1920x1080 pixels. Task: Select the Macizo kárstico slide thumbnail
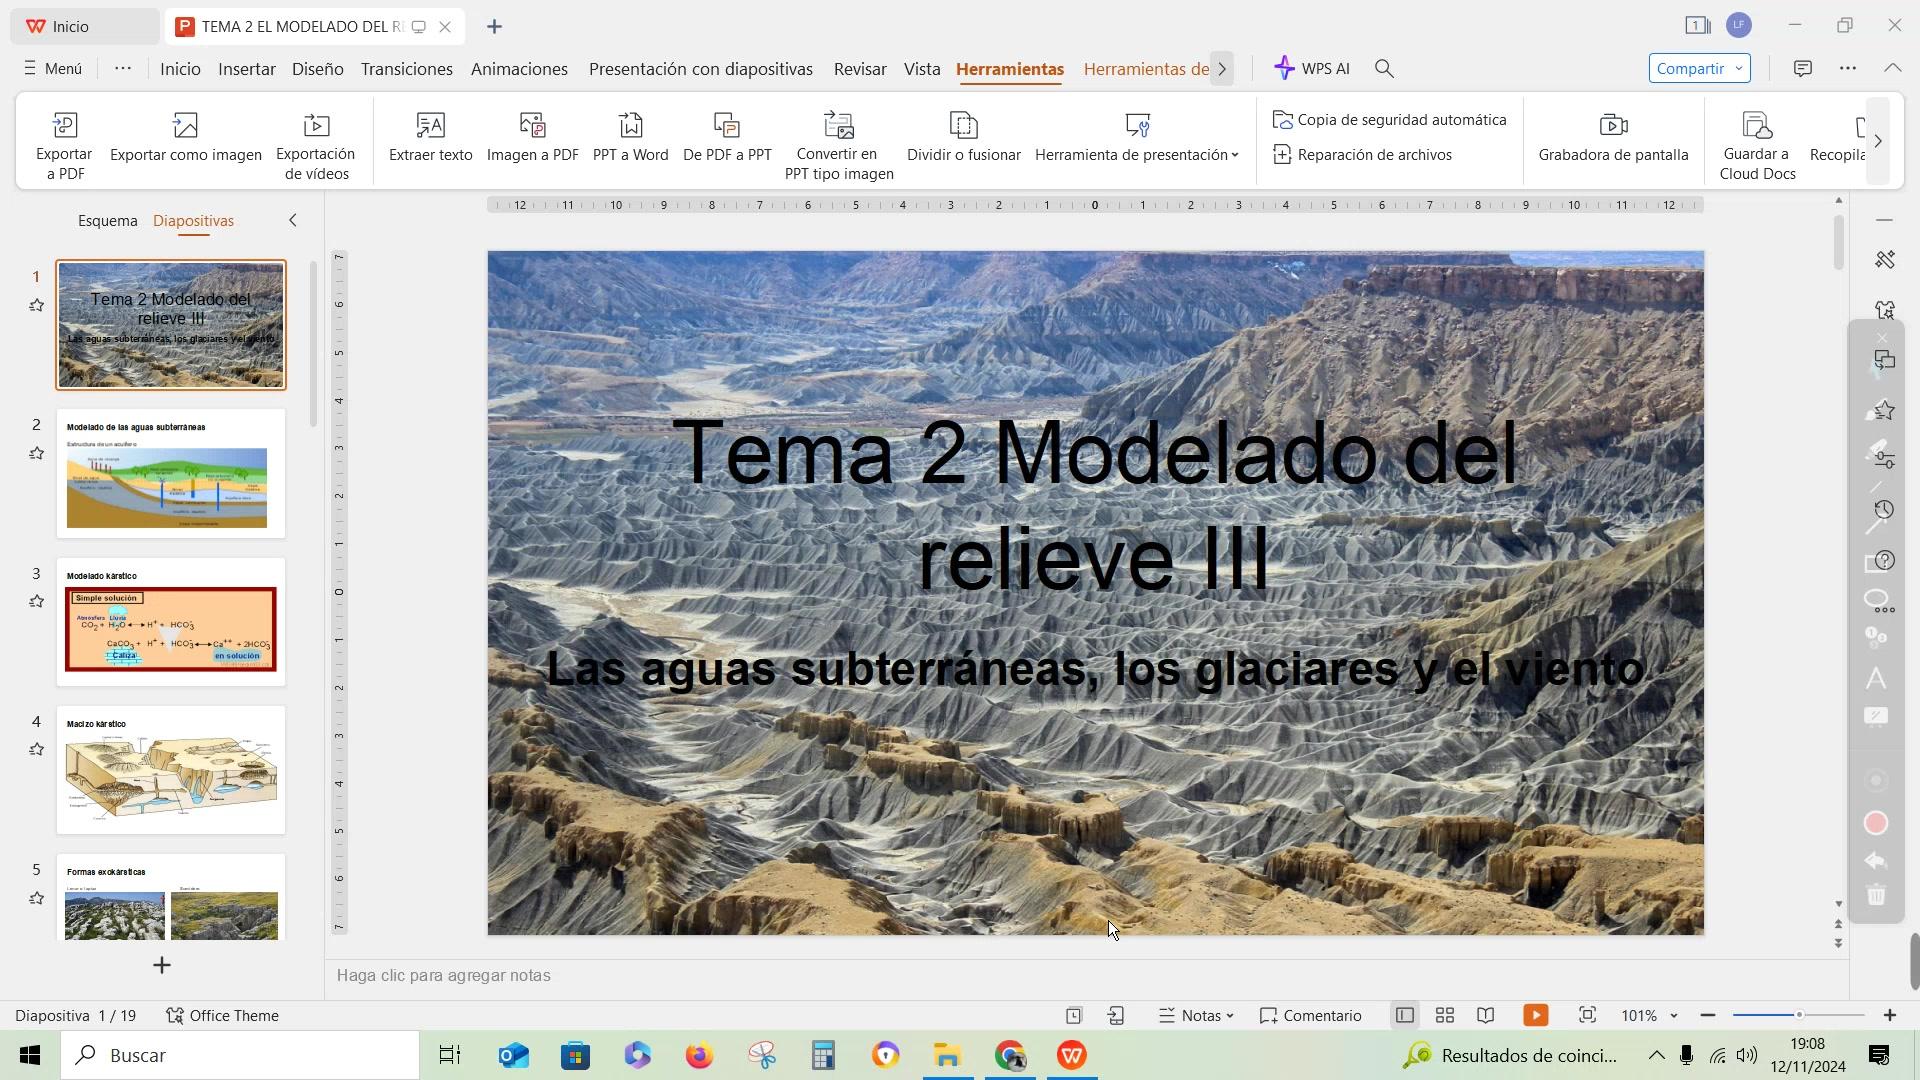171,770
